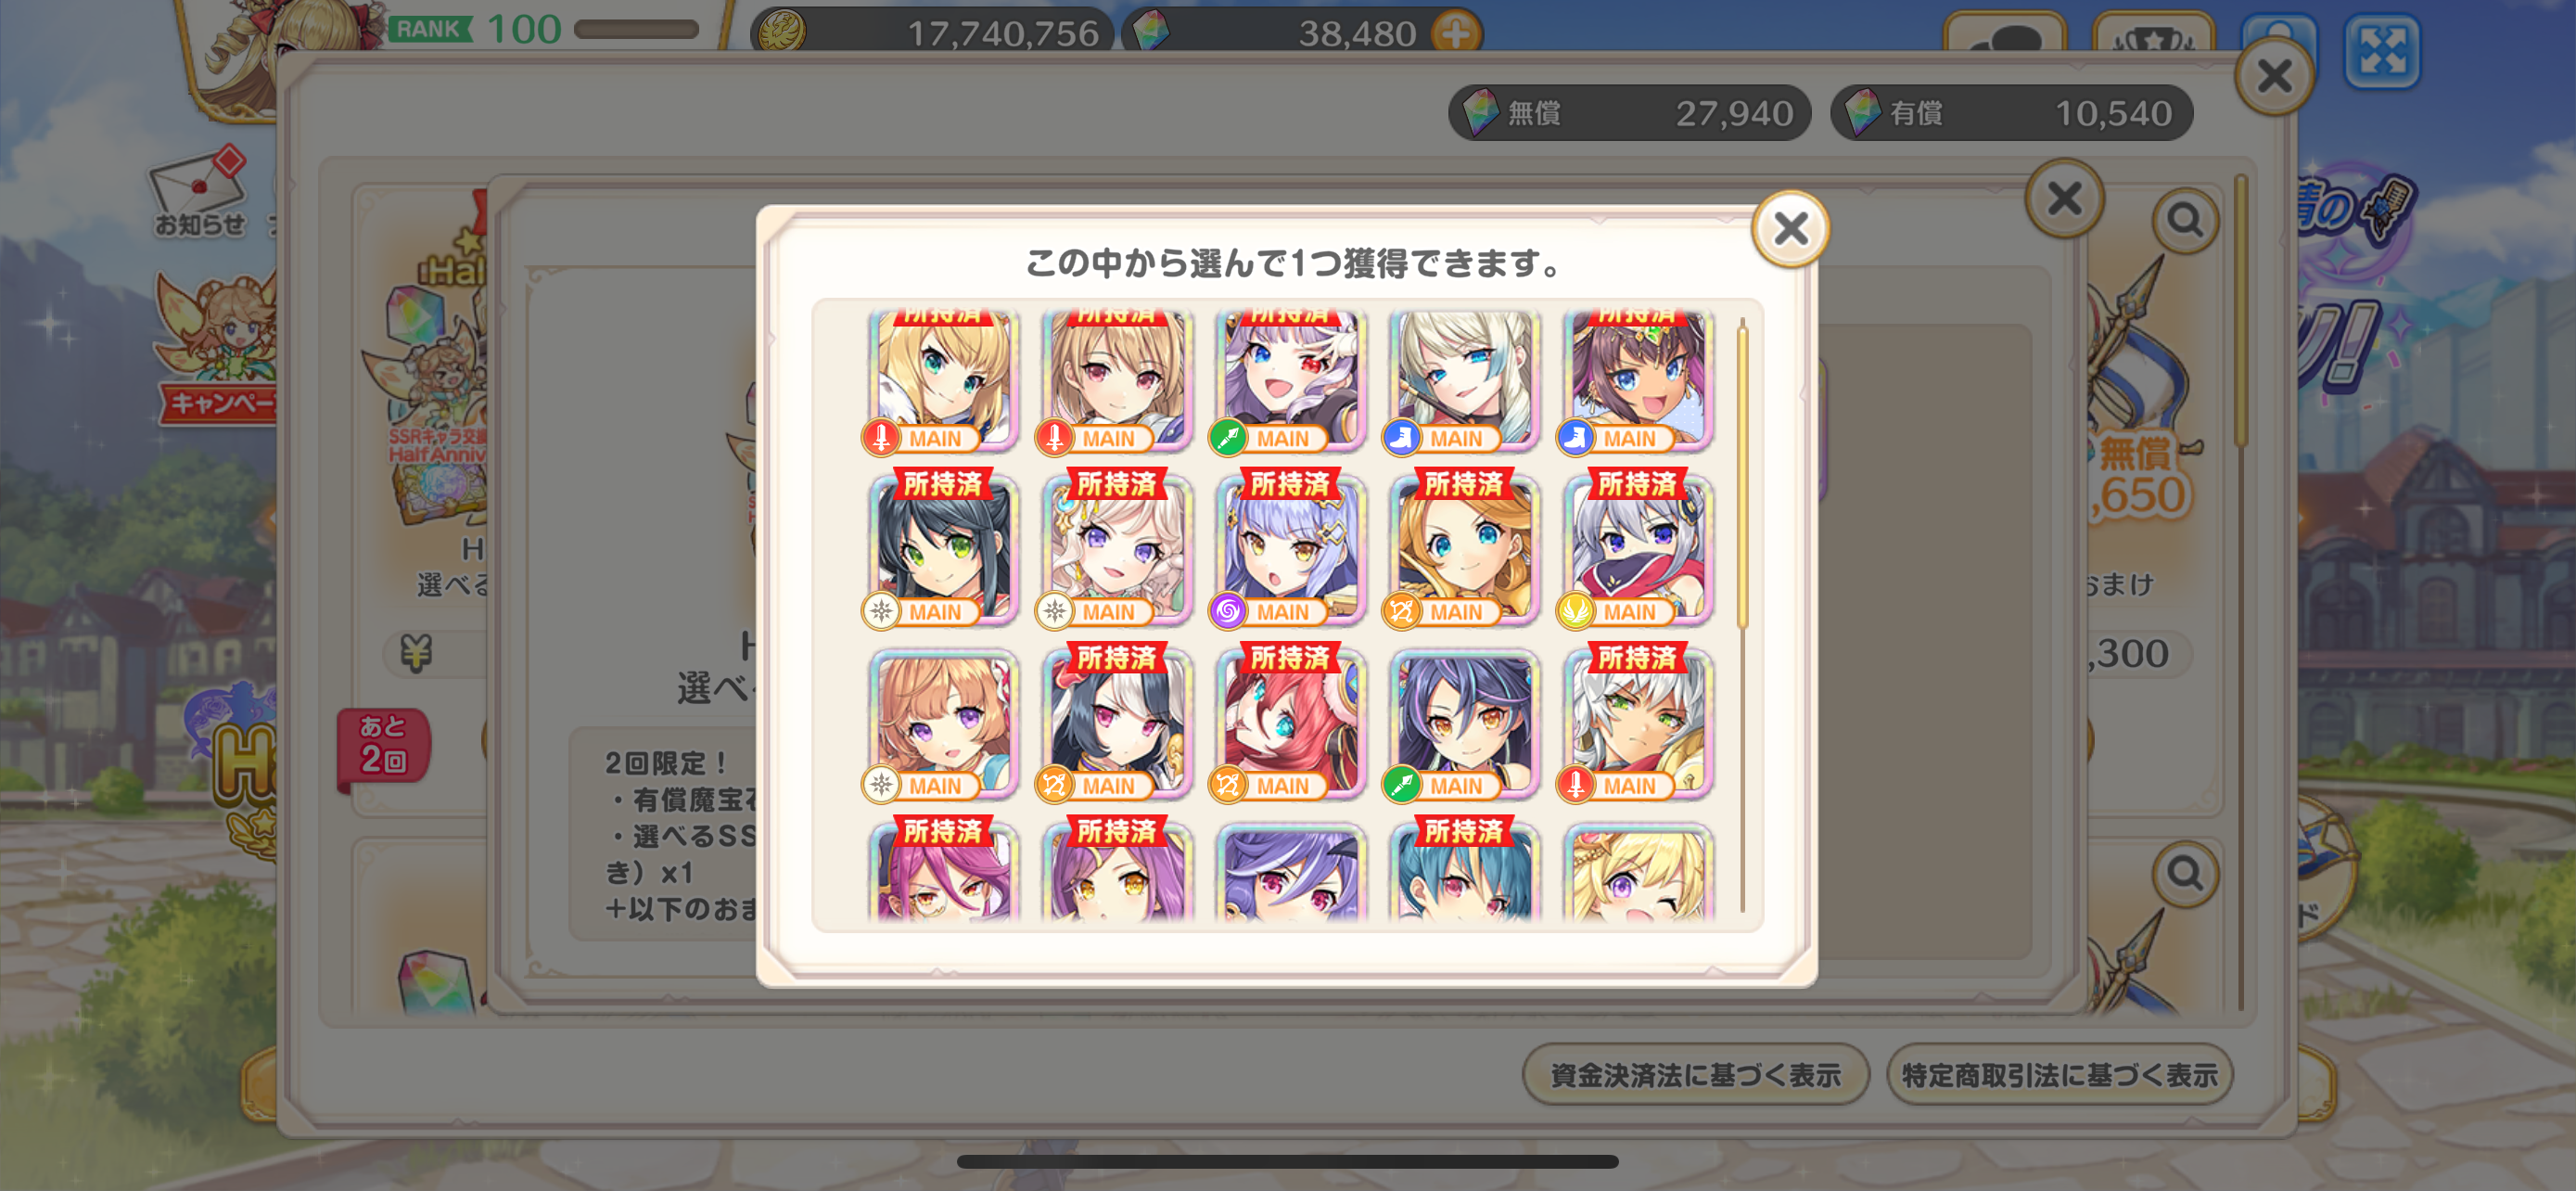The image size is (2576, 1191).
Task: Tap the plus icon to add gems
Action: click(1456, 33)
